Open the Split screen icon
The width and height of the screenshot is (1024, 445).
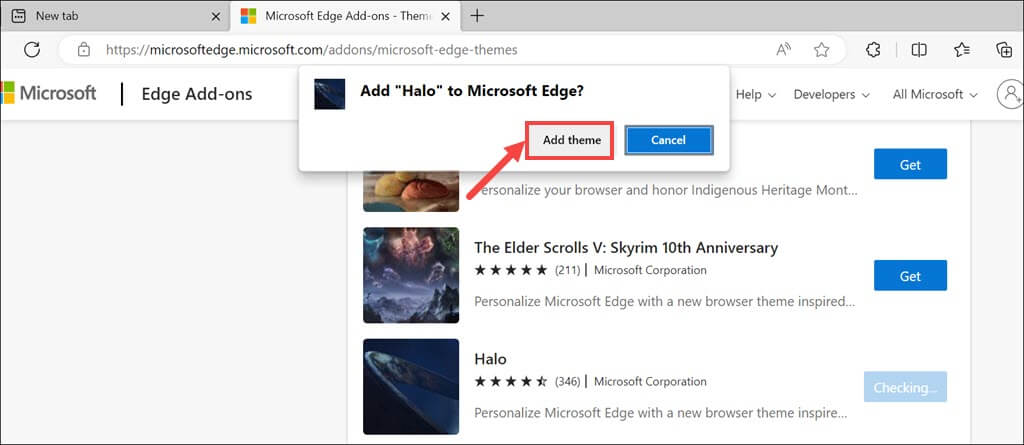[x=920, y=50]
